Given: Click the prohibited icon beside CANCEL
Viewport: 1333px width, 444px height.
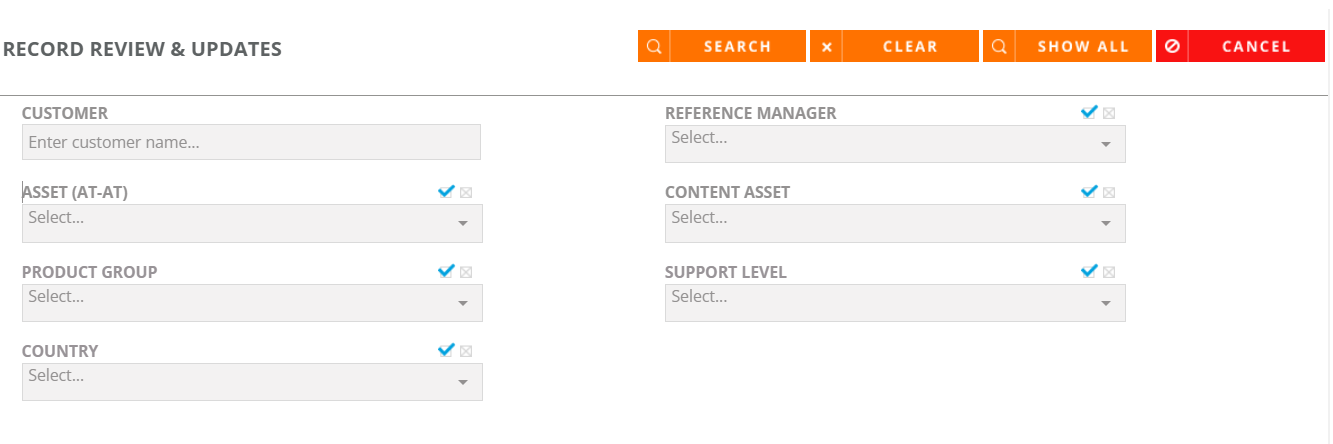Looking at the screenshot, I should tap(1172, 46).
